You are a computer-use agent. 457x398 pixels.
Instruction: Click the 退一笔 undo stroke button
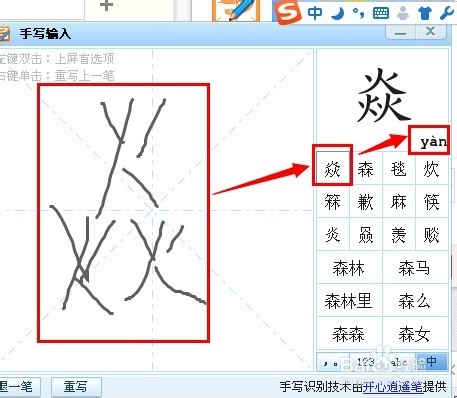tap(19, 387)
